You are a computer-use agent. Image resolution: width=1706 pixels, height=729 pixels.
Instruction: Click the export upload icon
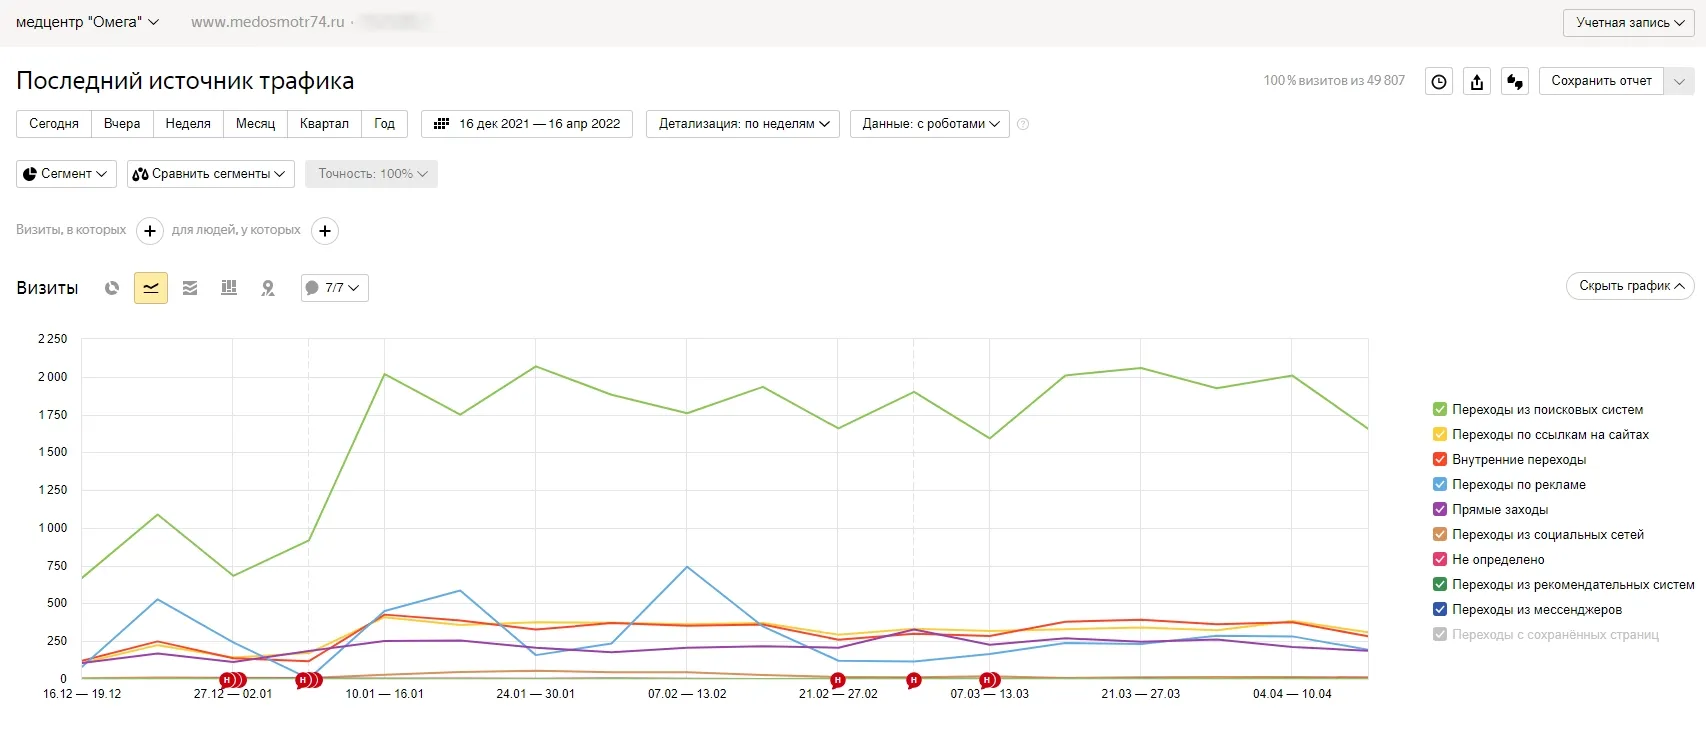coord(1477,82)
